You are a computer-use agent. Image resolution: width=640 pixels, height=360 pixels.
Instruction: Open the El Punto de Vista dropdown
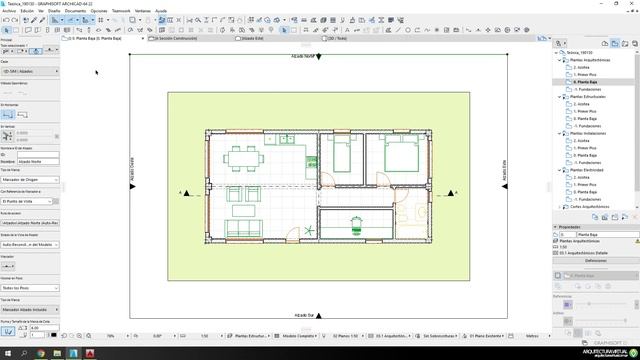27,201
